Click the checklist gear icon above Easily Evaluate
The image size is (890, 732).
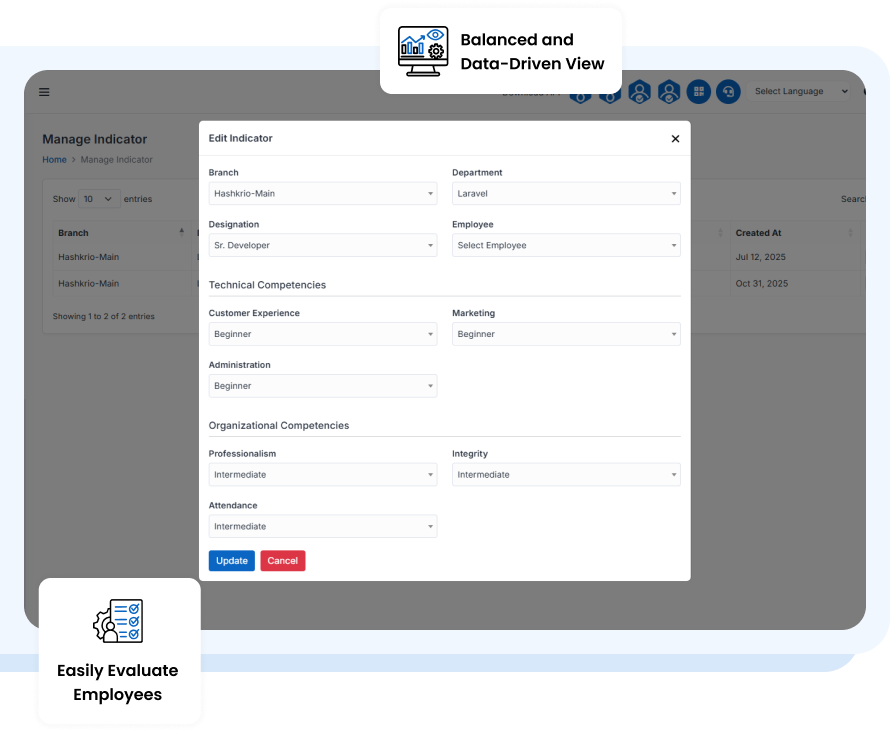click(x=118, y=621)
